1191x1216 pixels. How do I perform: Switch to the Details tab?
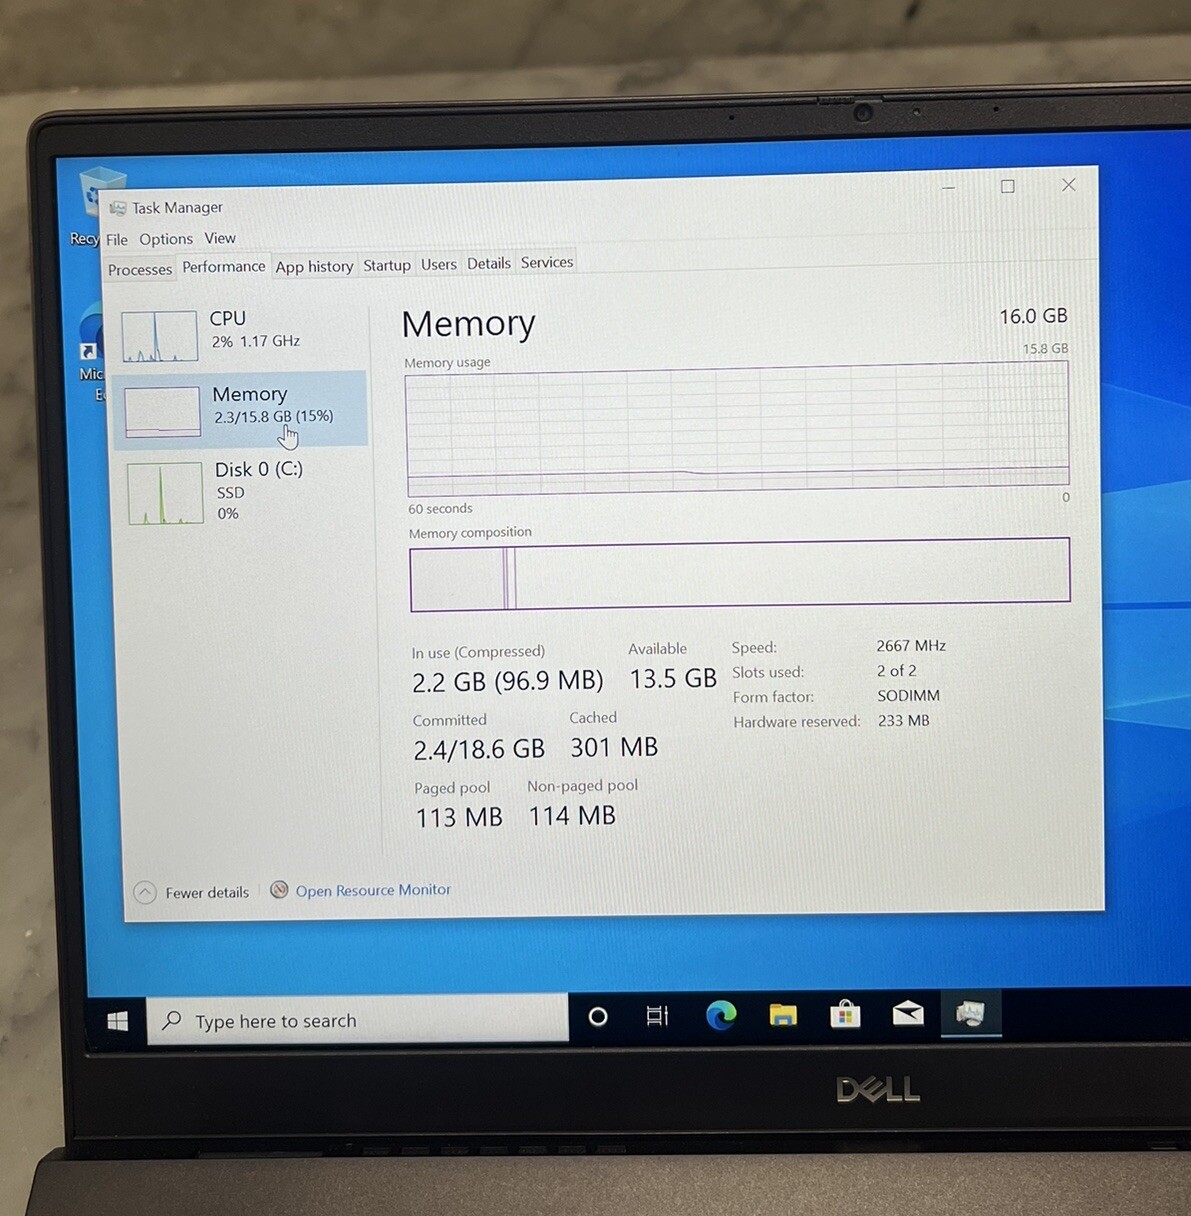(x=489, y=263)
